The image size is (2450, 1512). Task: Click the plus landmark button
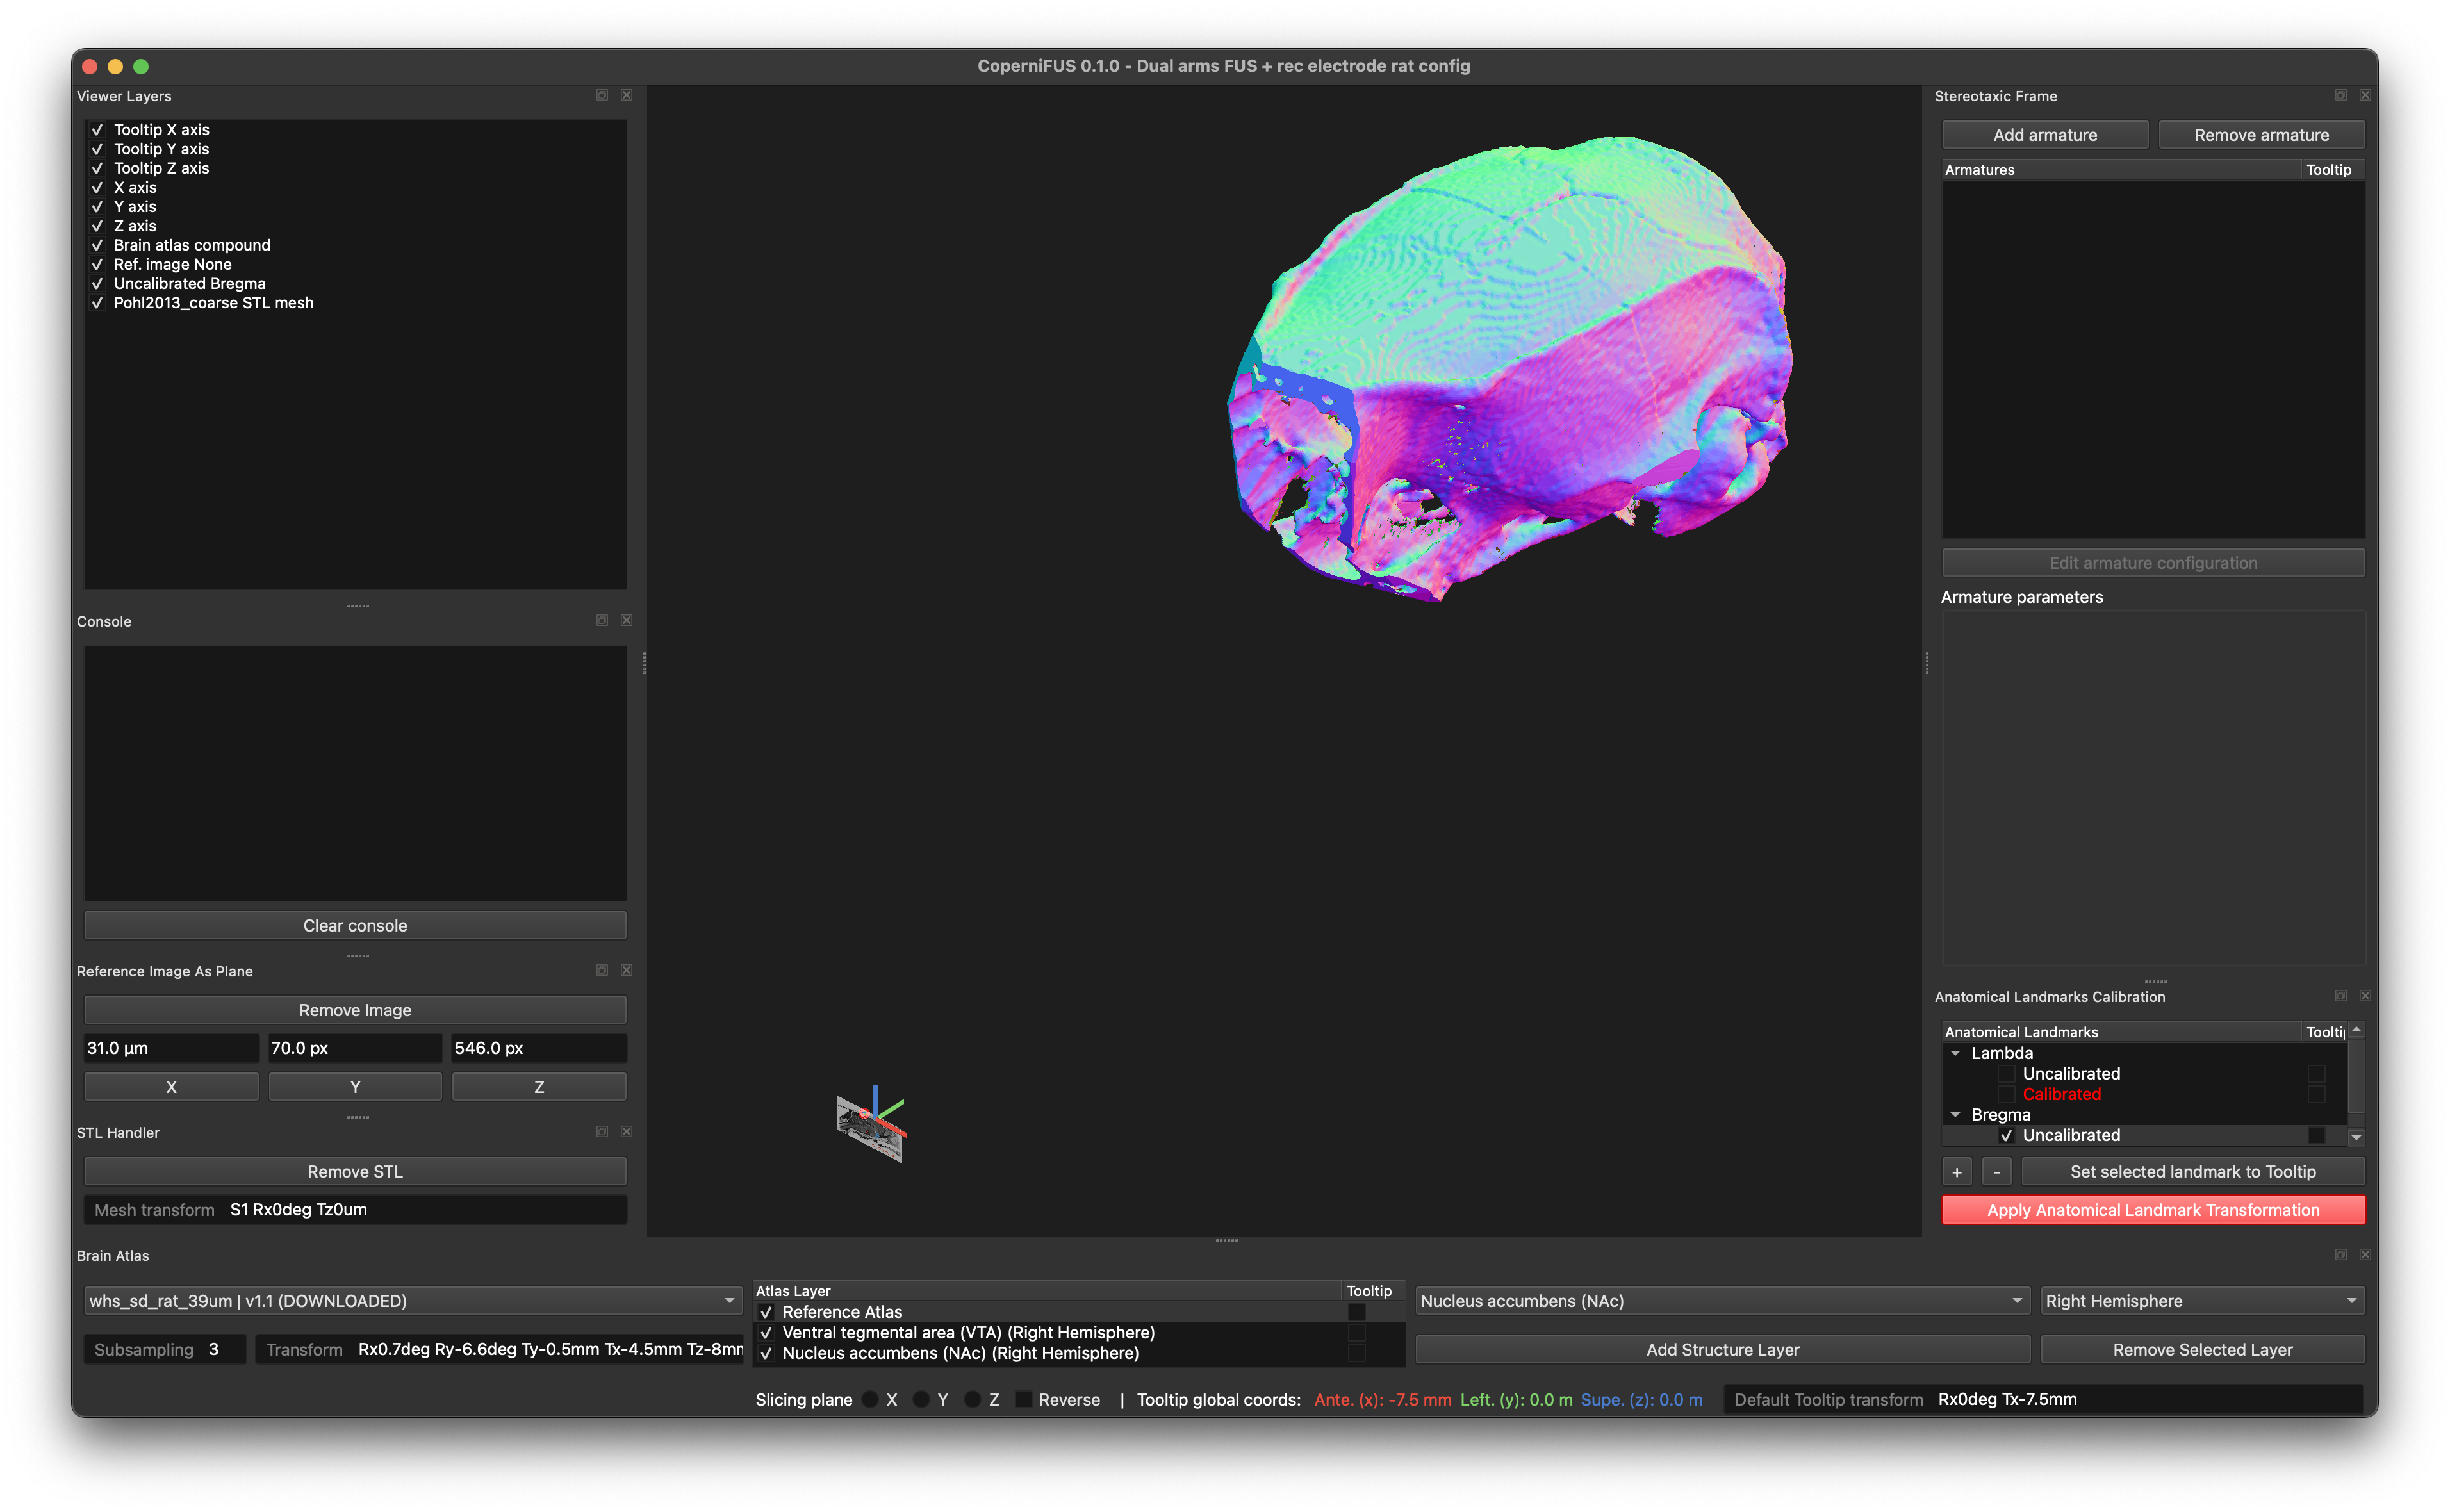(x=1957, y=1171)
